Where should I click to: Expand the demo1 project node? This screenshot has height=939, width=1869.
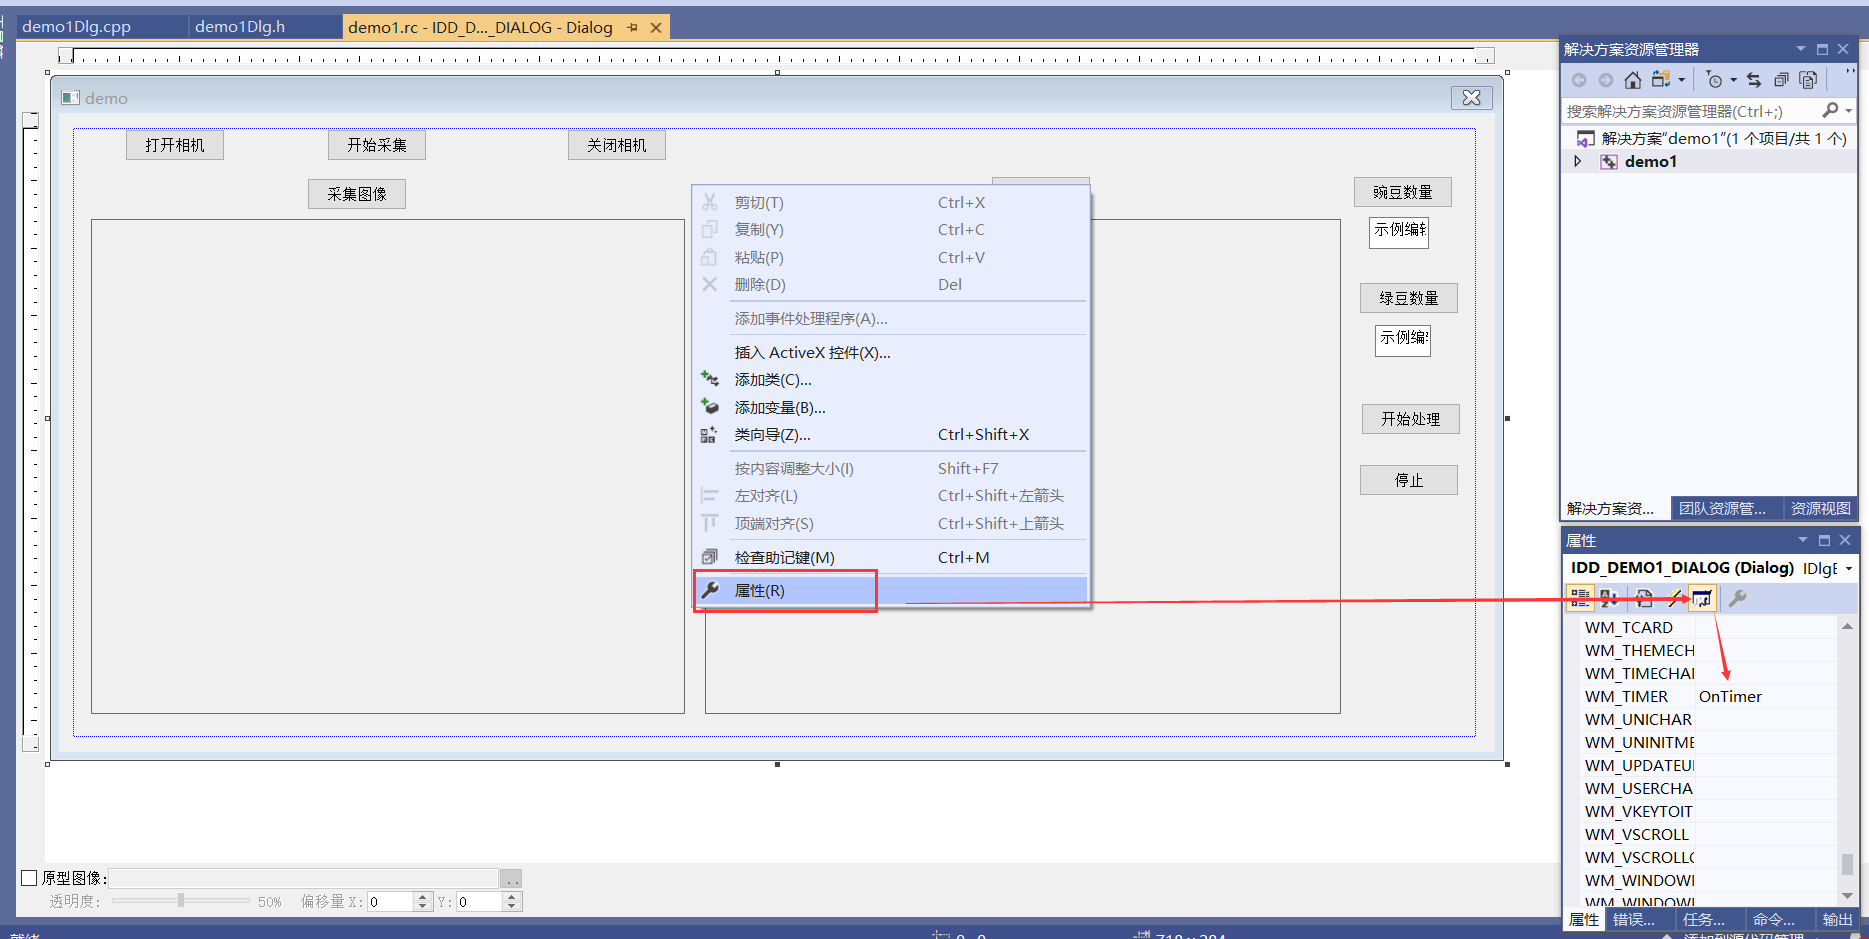[x=1578, y=161]
